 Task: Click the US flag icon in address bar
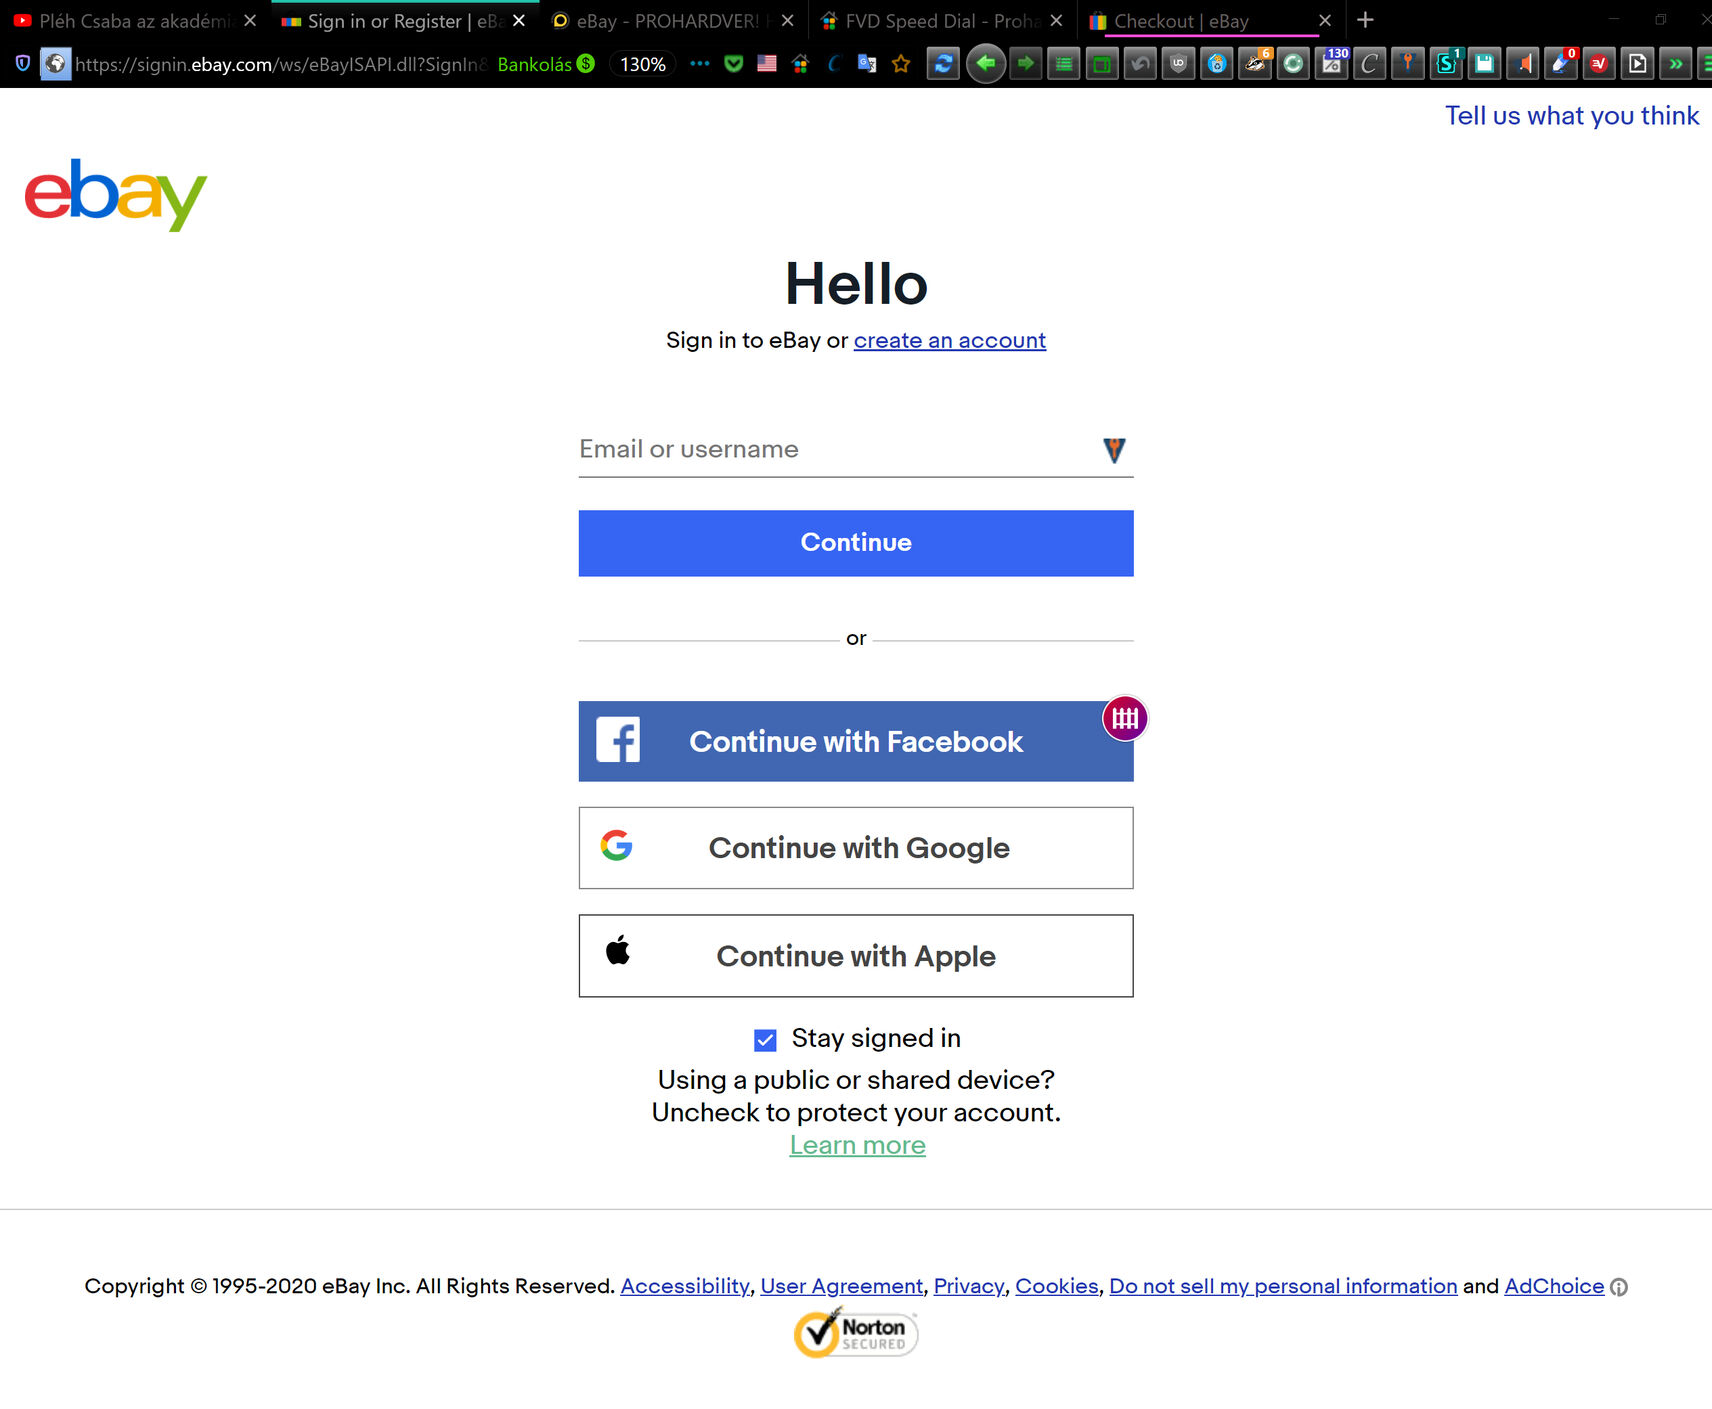767,64
